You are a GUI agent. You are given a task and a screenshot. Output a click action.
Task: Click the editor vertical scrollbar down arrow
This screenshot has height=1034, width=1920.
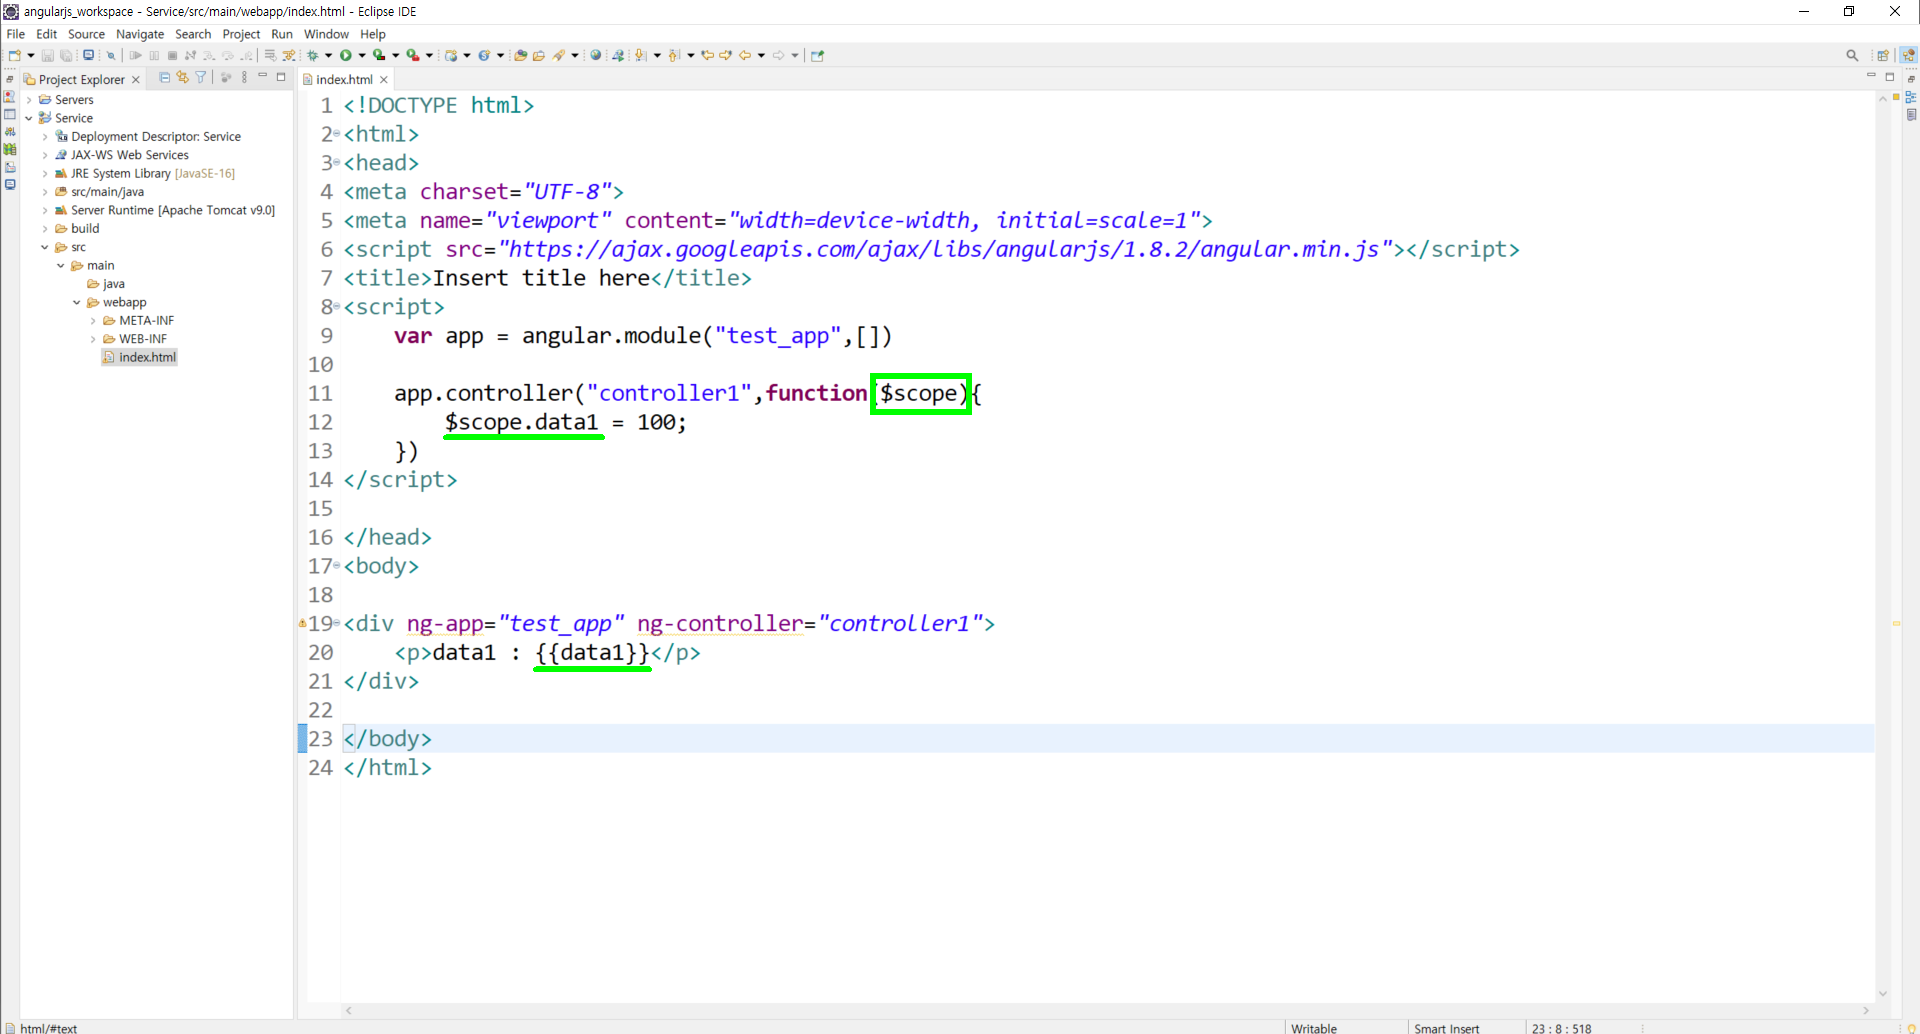(1883, 994)
